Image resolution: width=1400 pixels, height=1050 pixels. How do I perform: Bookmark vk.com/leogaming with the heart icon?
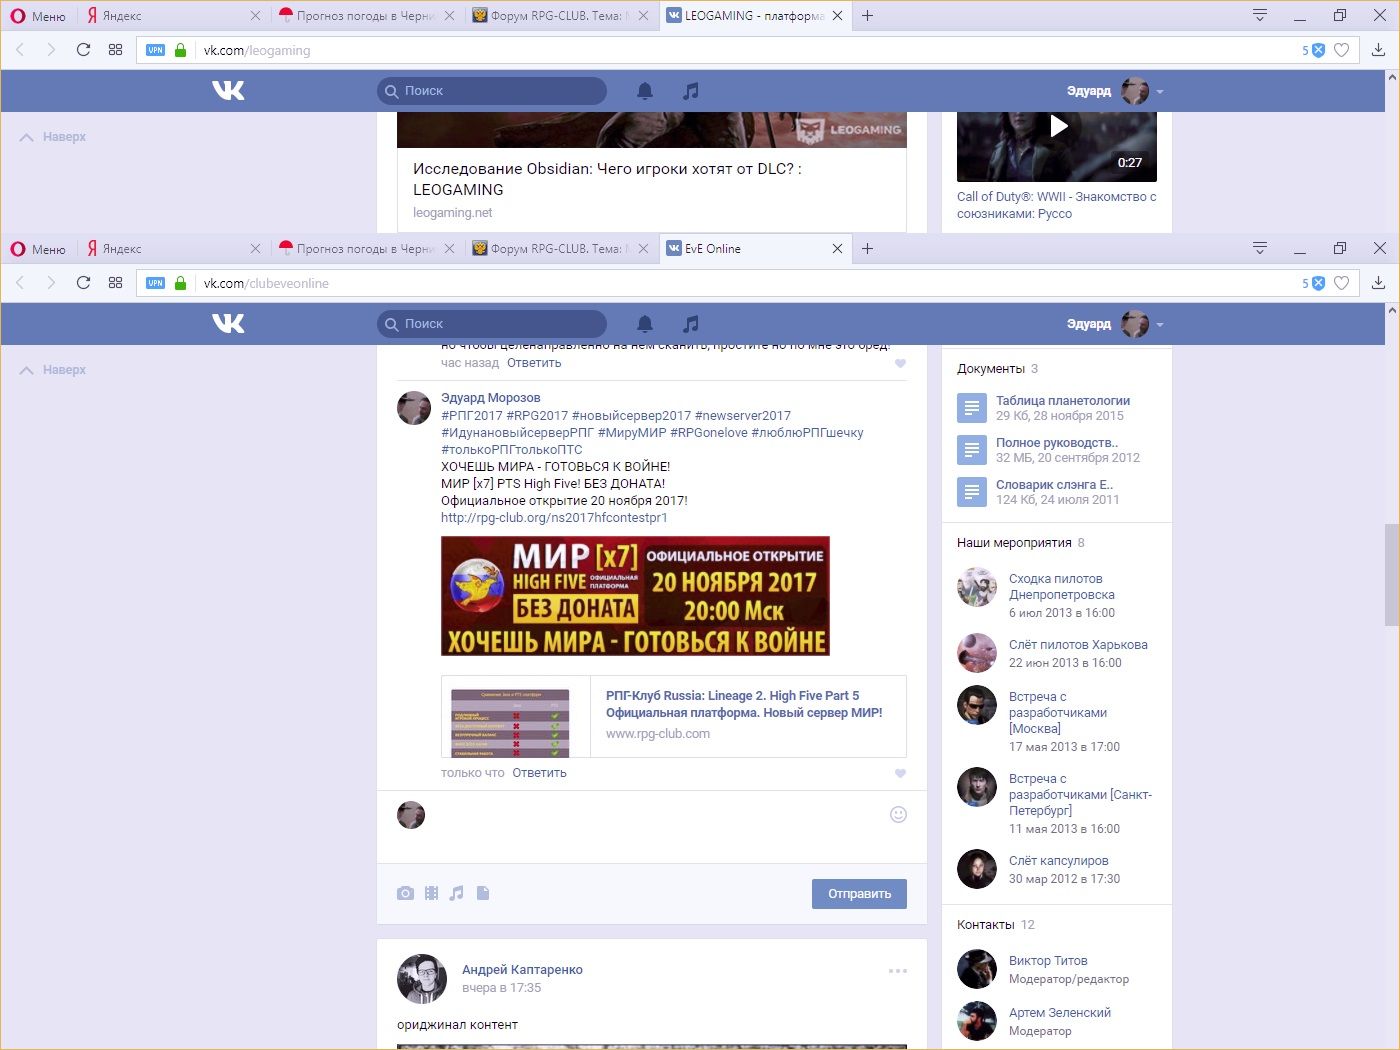point(1342,50)
